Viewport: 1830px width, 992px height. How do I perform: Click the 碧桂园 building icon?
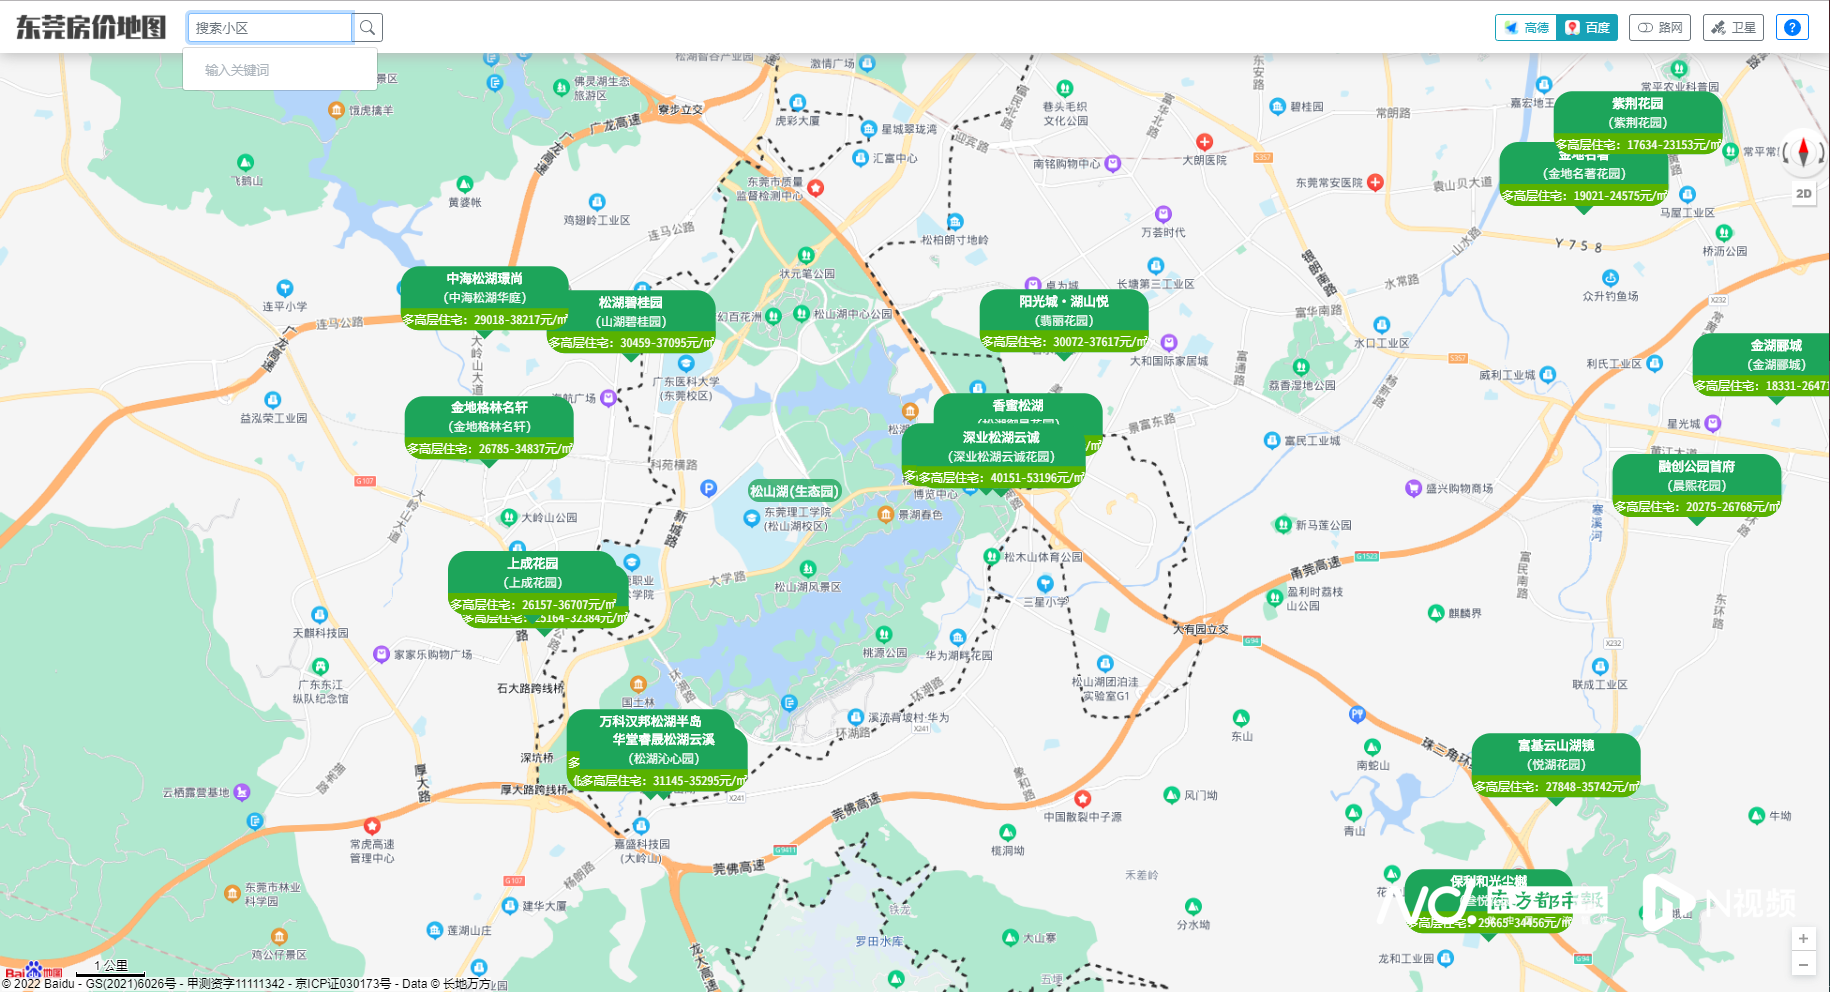1277,106
